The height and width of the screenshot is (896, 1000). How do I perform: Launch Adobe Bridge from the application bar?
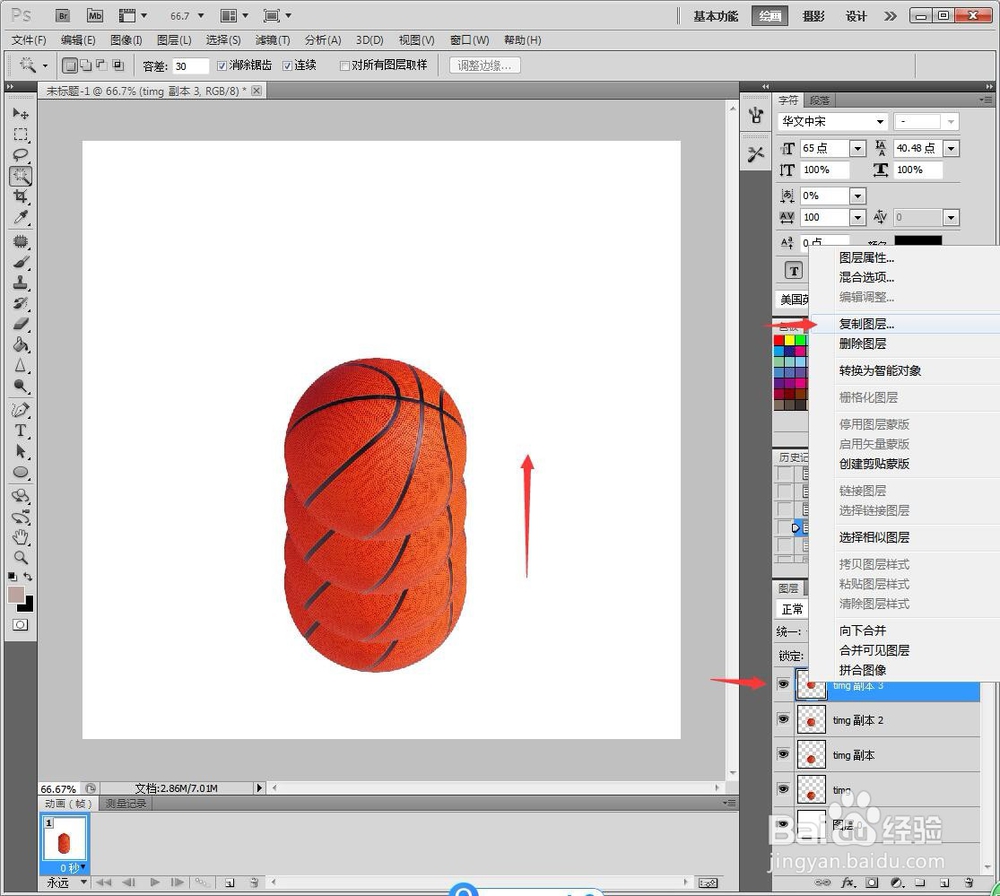pos(62,15)
